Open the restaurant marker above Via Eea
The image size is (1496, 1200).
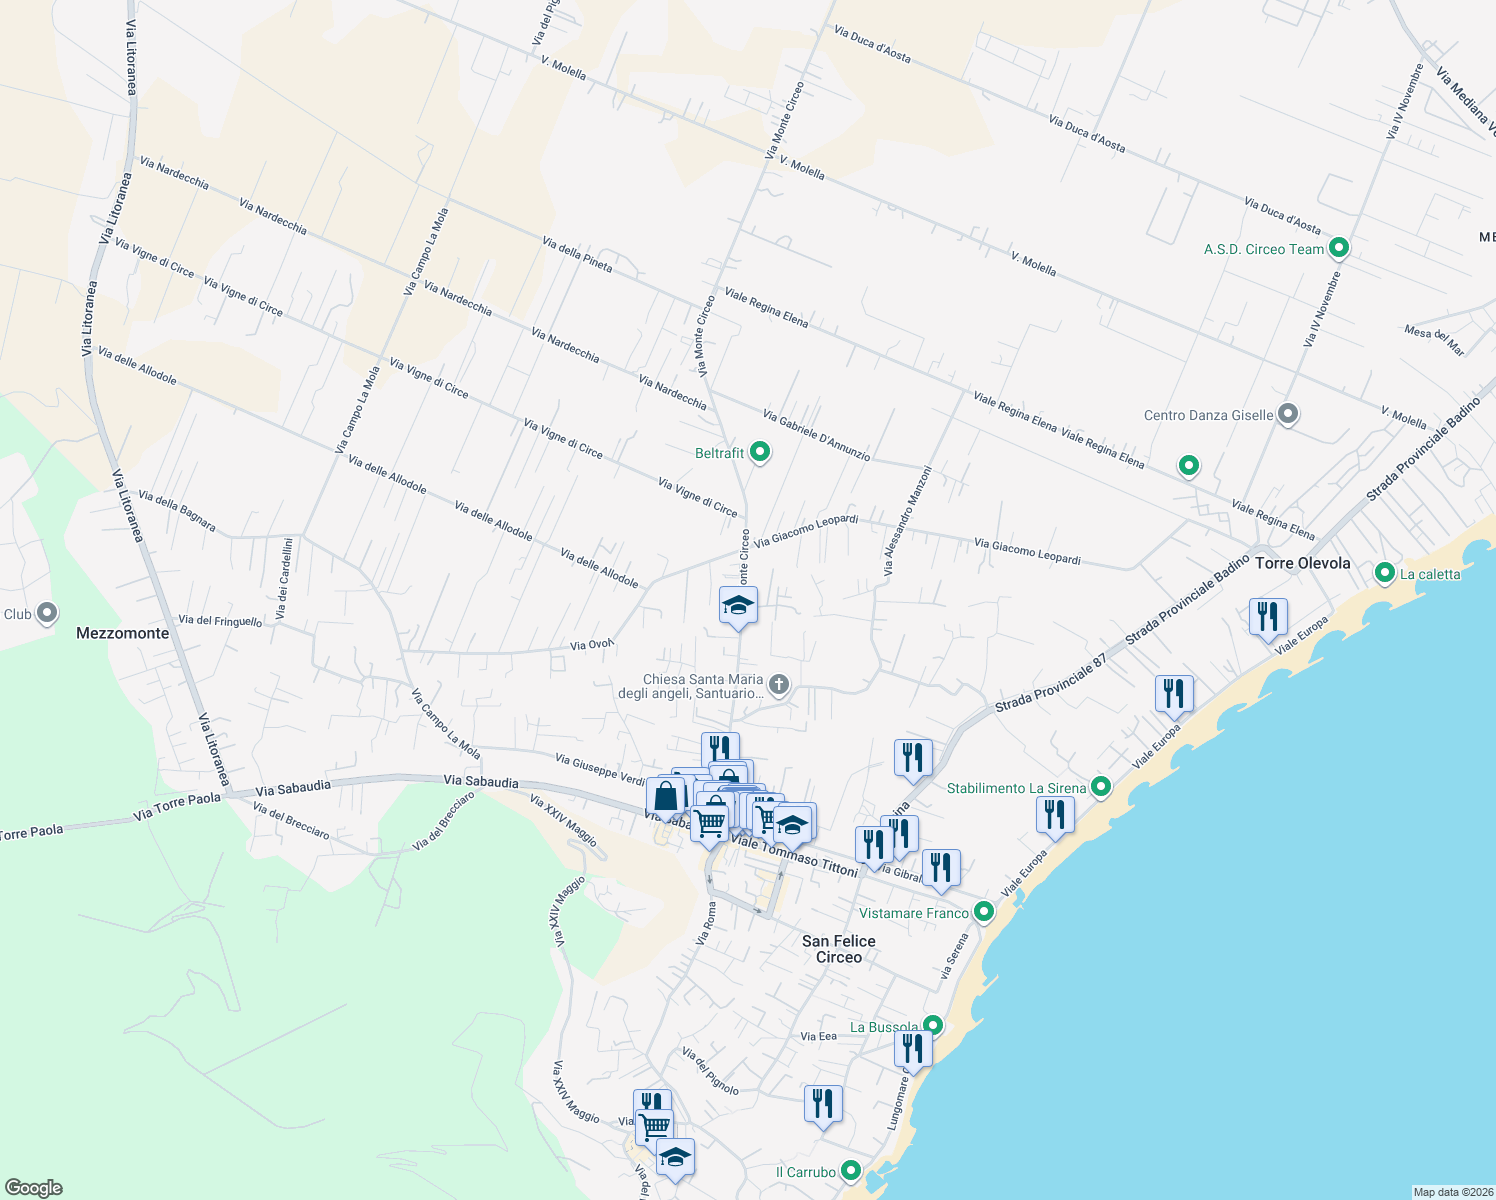pos(824,1104)
